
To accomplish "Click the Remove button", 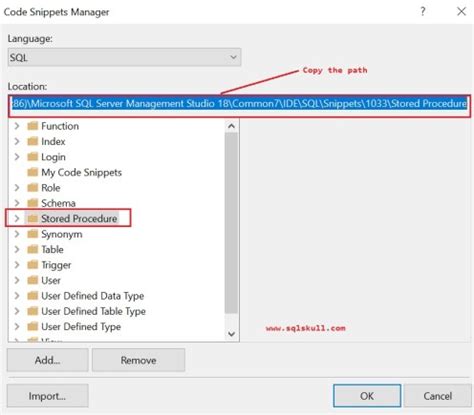I will click(x=138, y=360).
